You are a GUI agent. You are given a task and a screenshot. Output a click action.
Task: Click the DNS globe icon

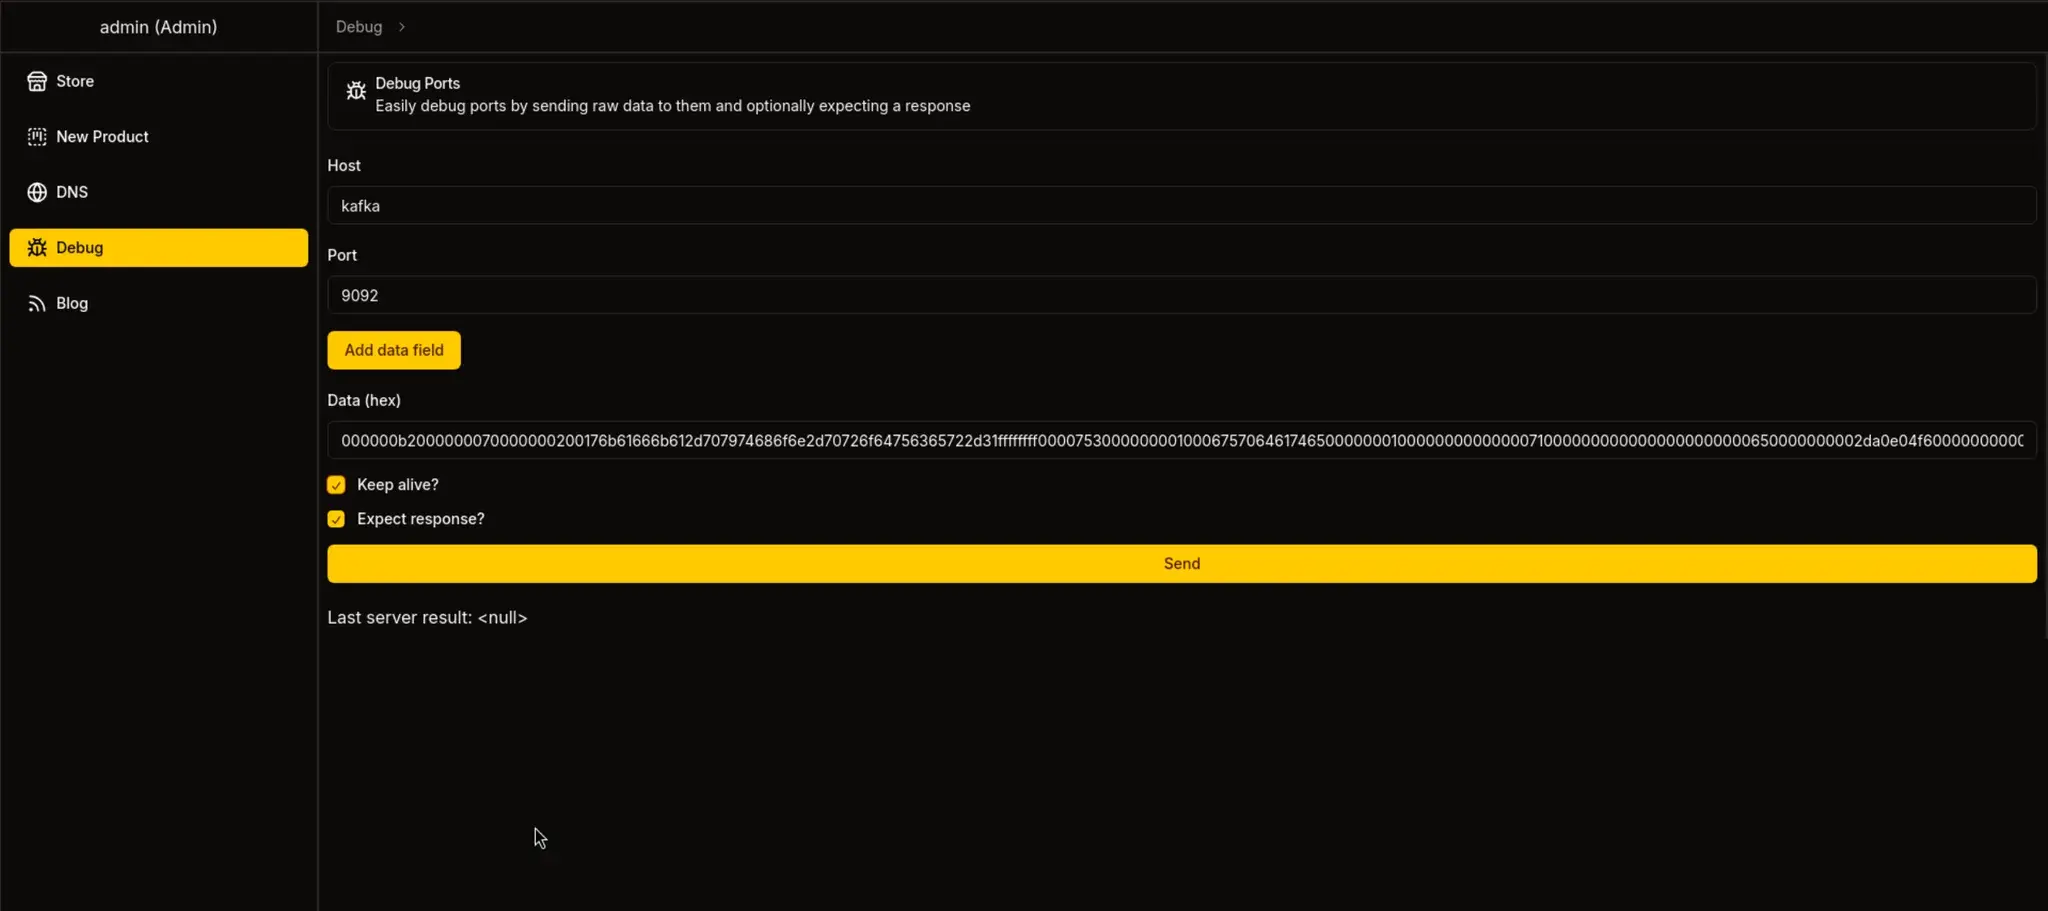37,192
